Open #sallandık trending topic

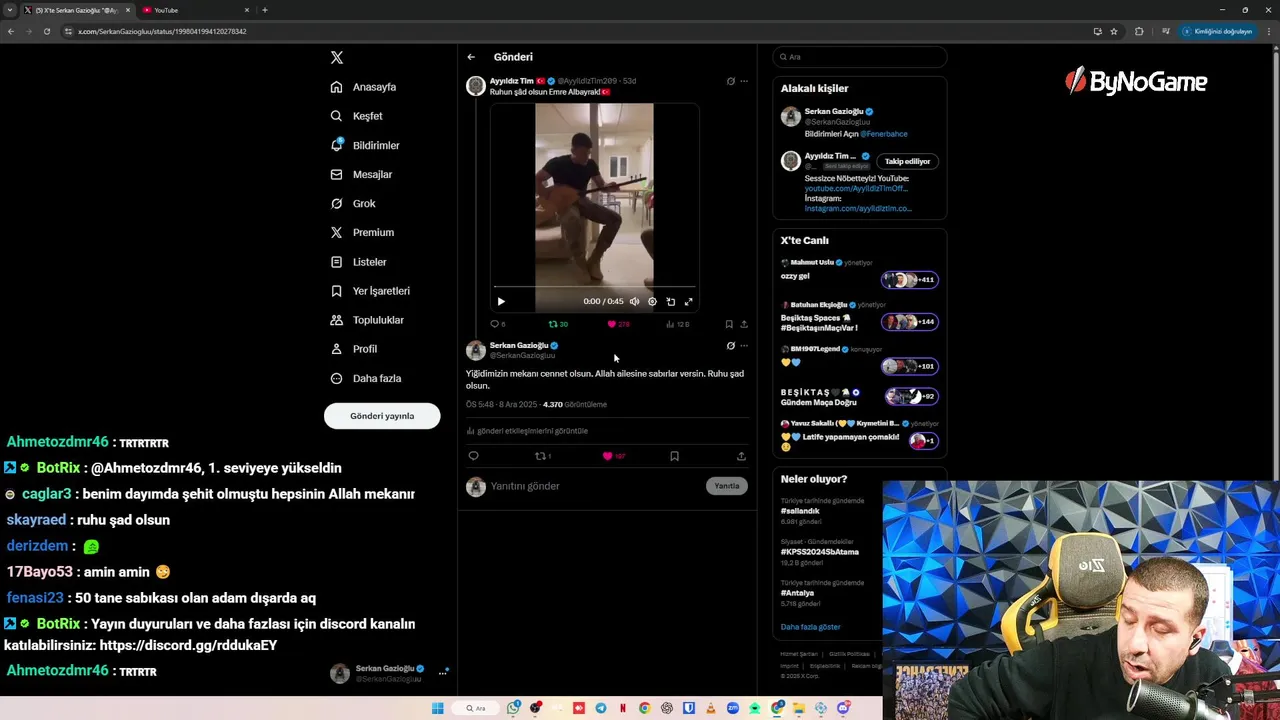(x=800, y=511)
